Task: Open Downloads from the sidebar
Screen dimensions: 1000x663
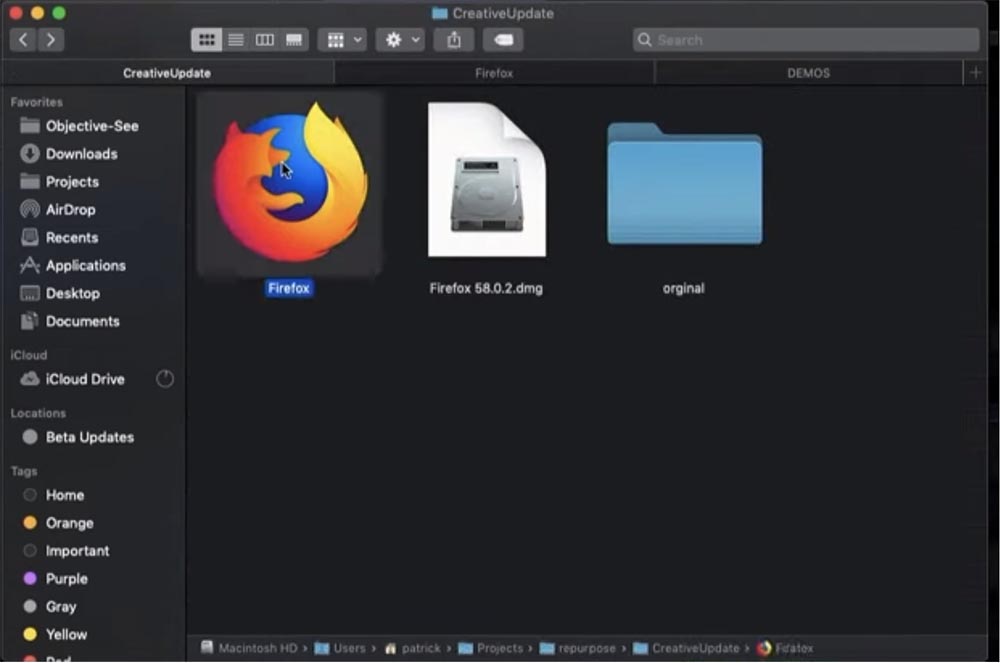Action: (x=81, y=154)
